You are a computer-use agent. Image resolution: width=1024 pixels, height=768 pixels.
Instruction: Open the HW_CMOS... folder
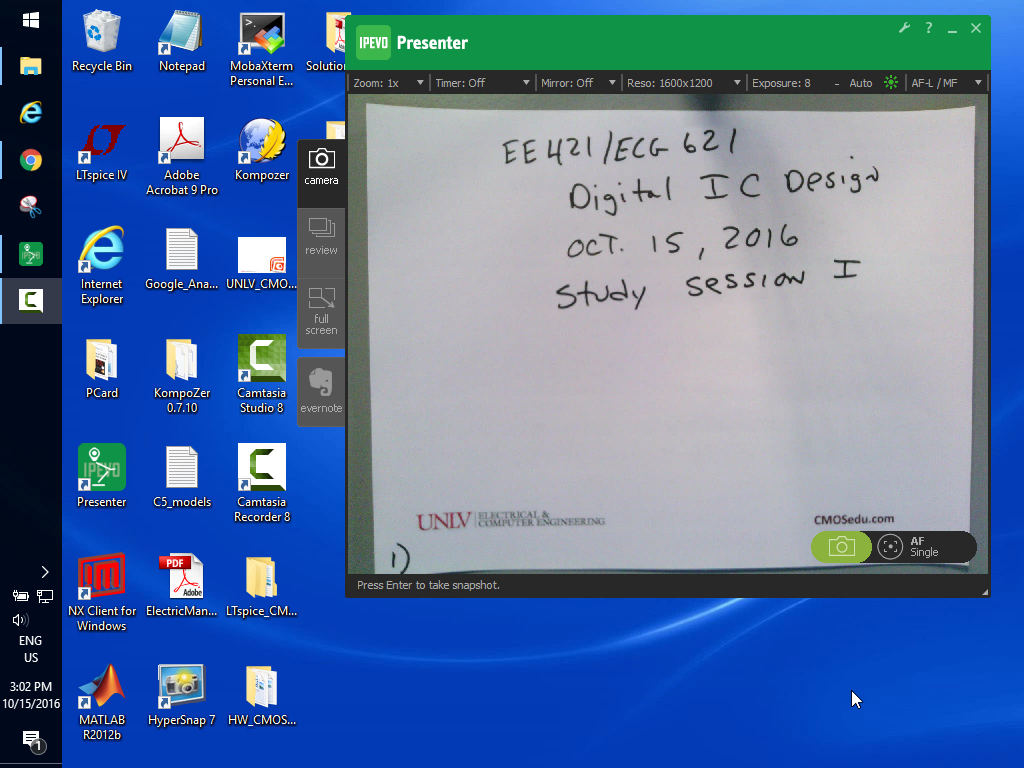tap(261, 696)
